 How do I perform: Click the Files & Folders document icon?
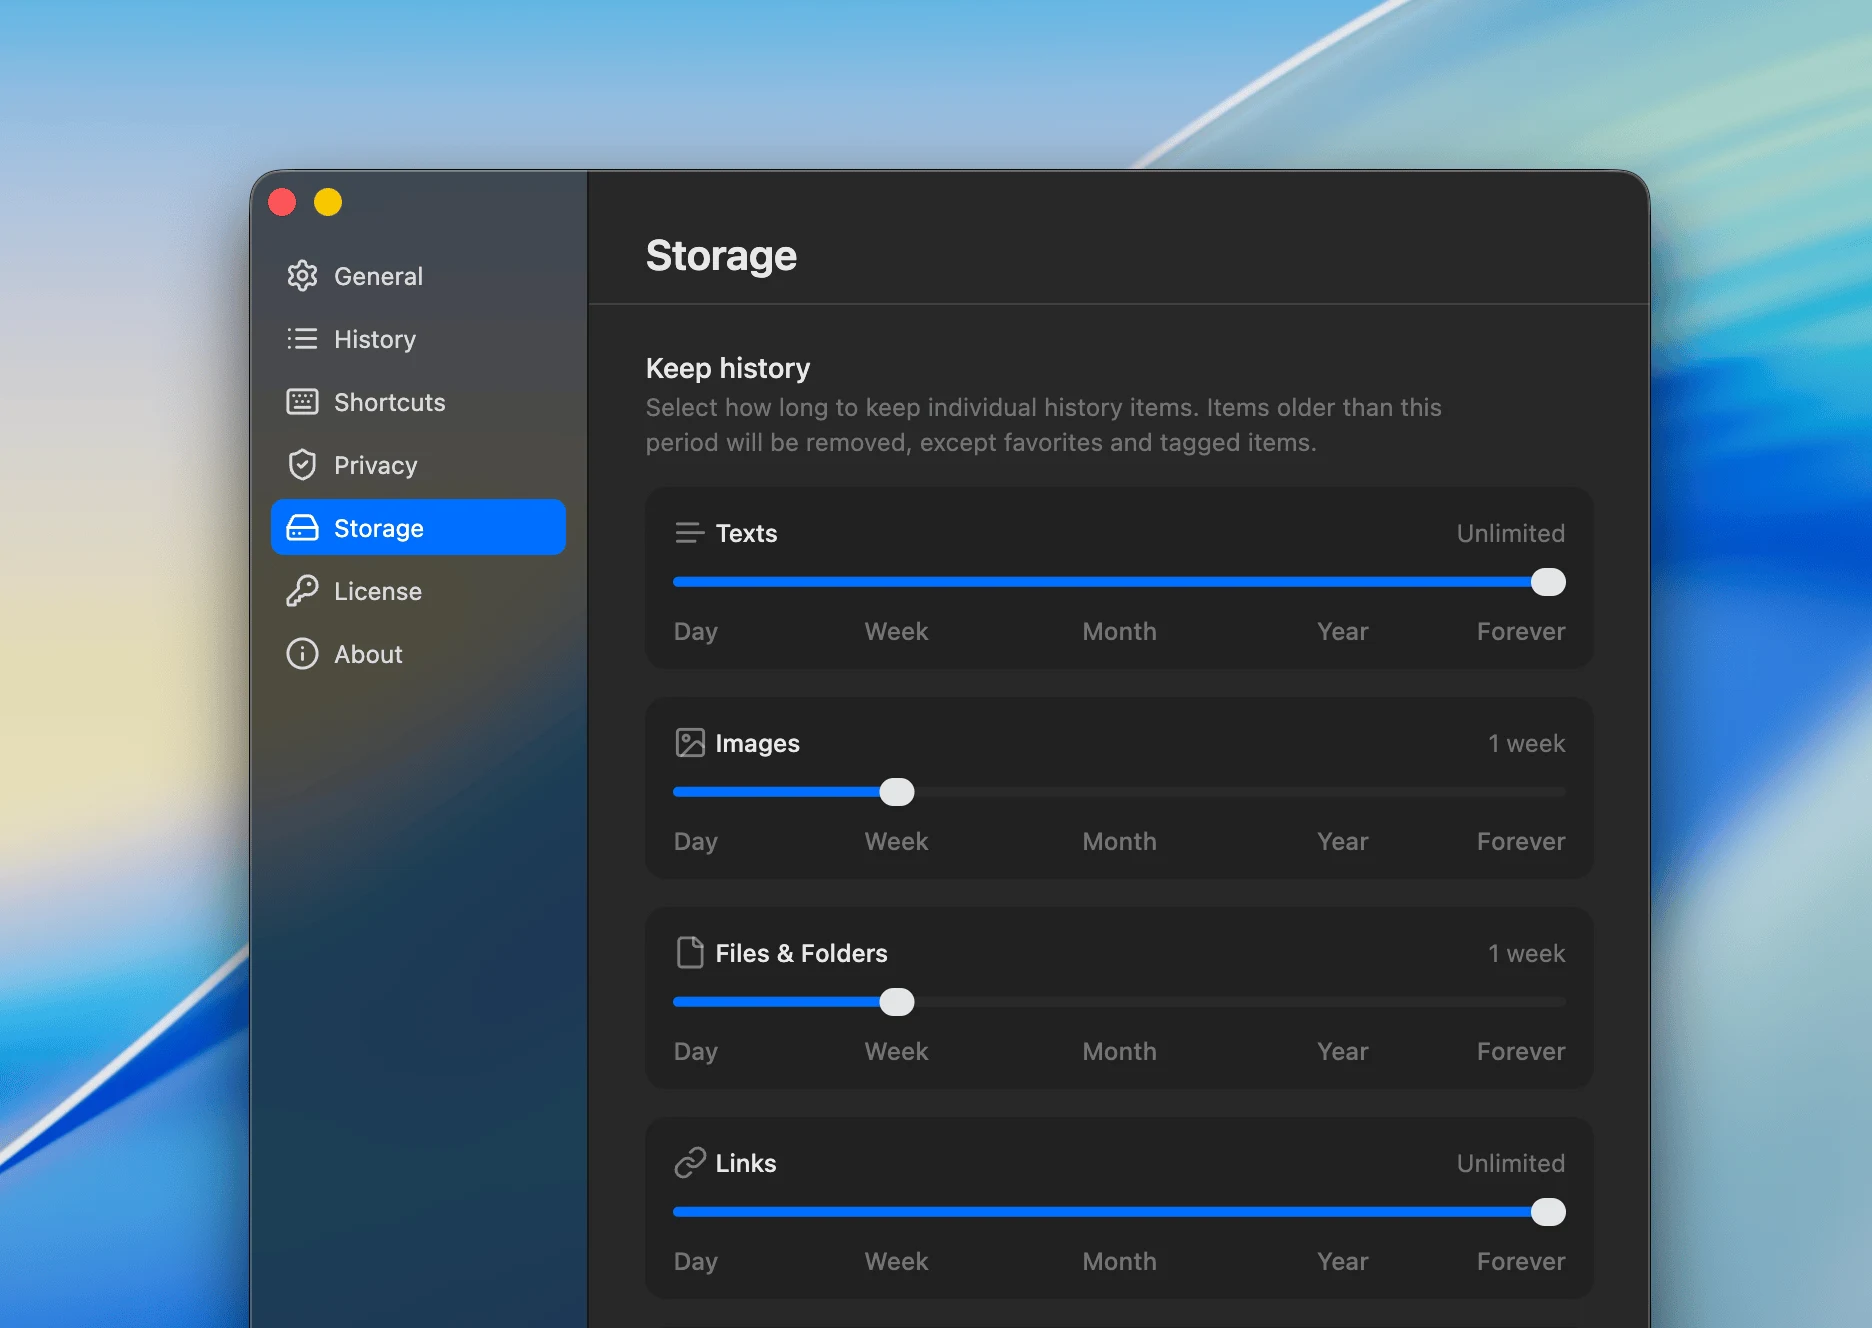pyautogui.click(x=691, y=952)
